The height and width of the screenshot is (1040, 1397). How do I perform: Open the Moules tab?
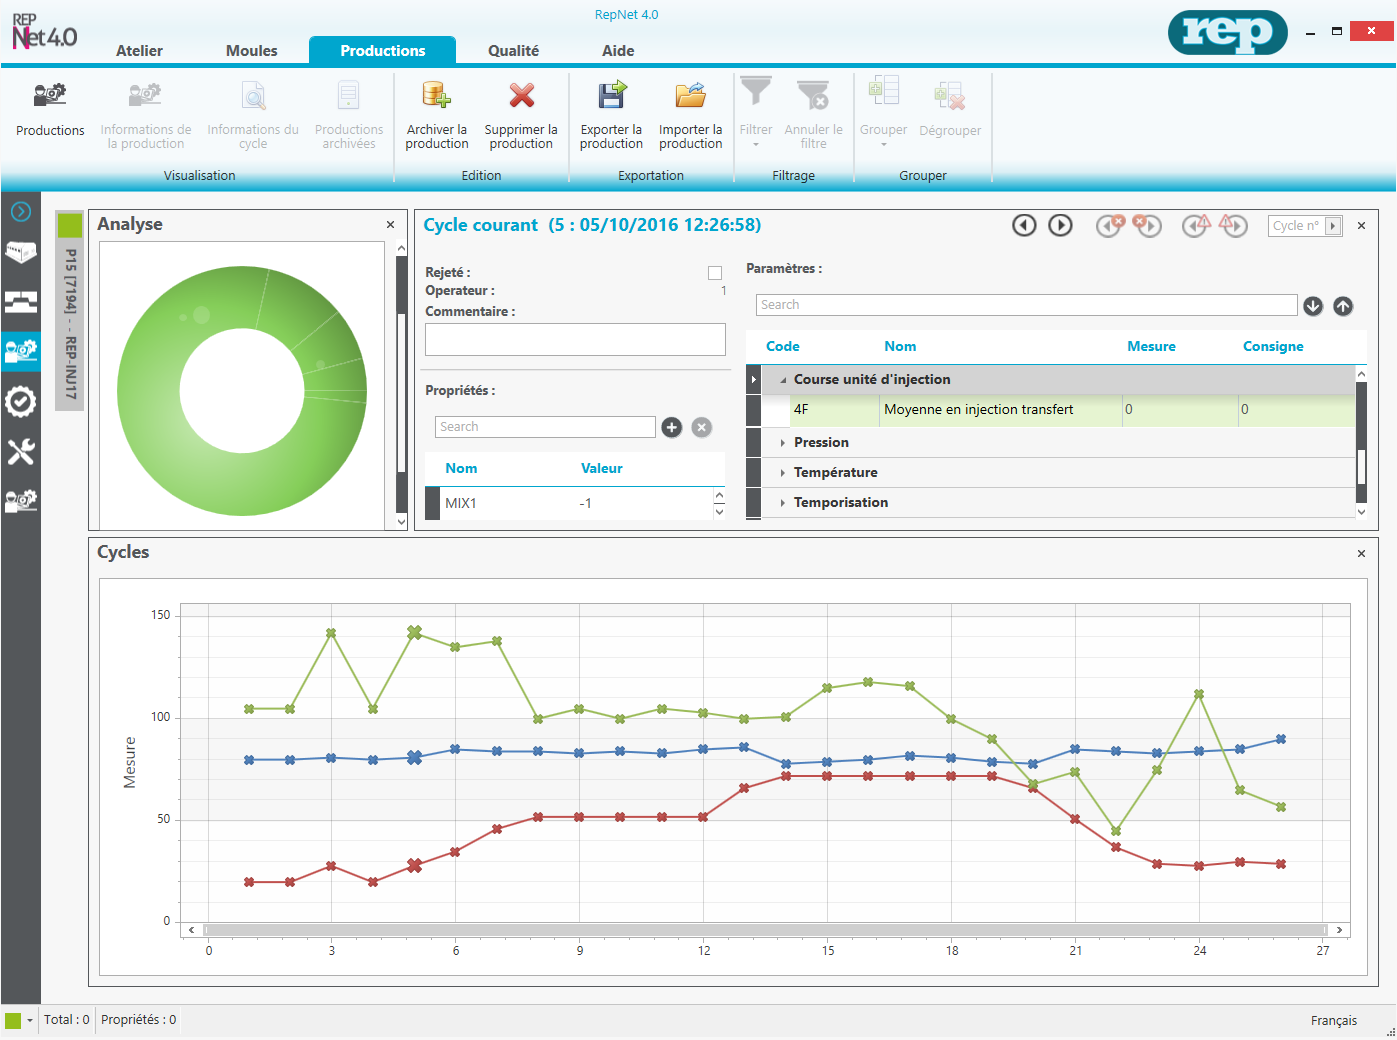(251, 51)
